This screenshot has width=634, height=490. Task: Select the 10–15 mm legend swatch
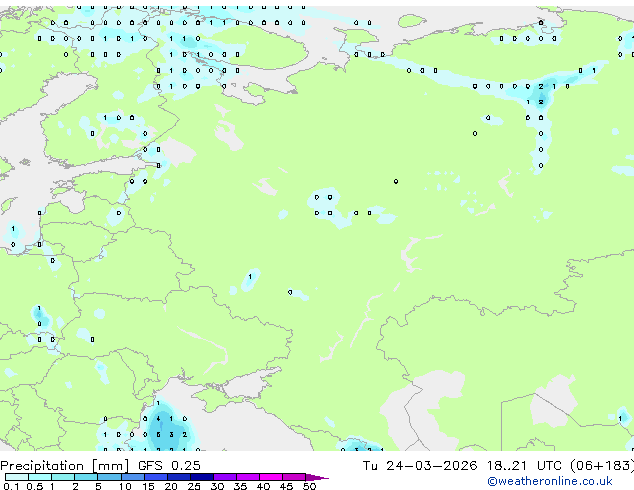[132, 477]
